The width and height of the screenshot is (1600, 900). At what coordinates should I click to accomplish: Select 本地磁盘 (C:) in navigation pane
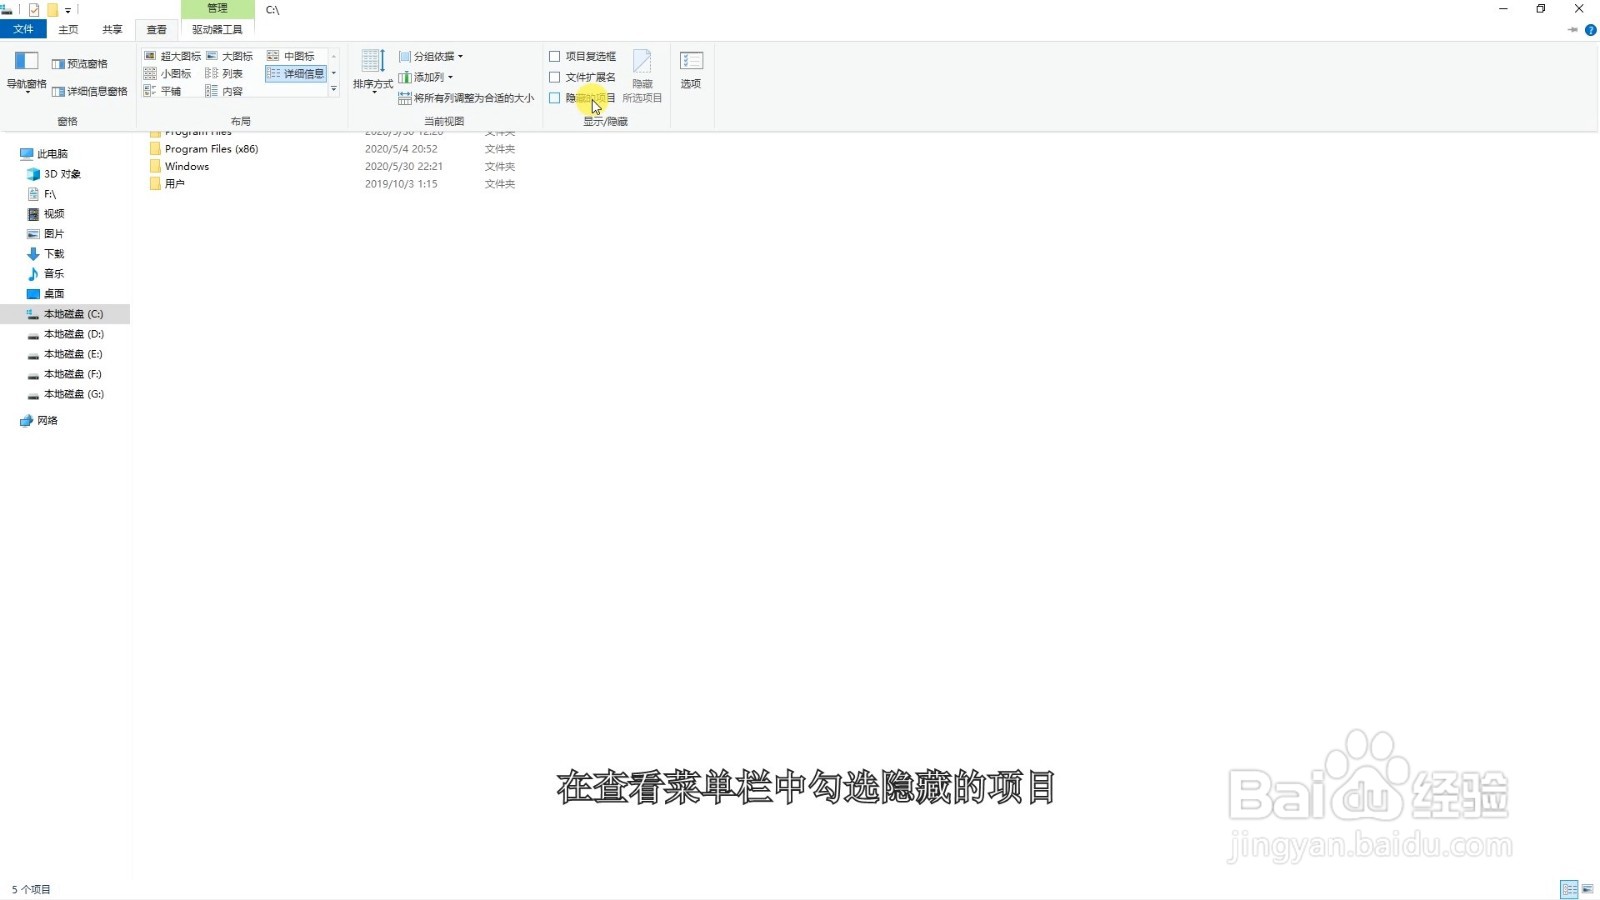click(65, 314)
